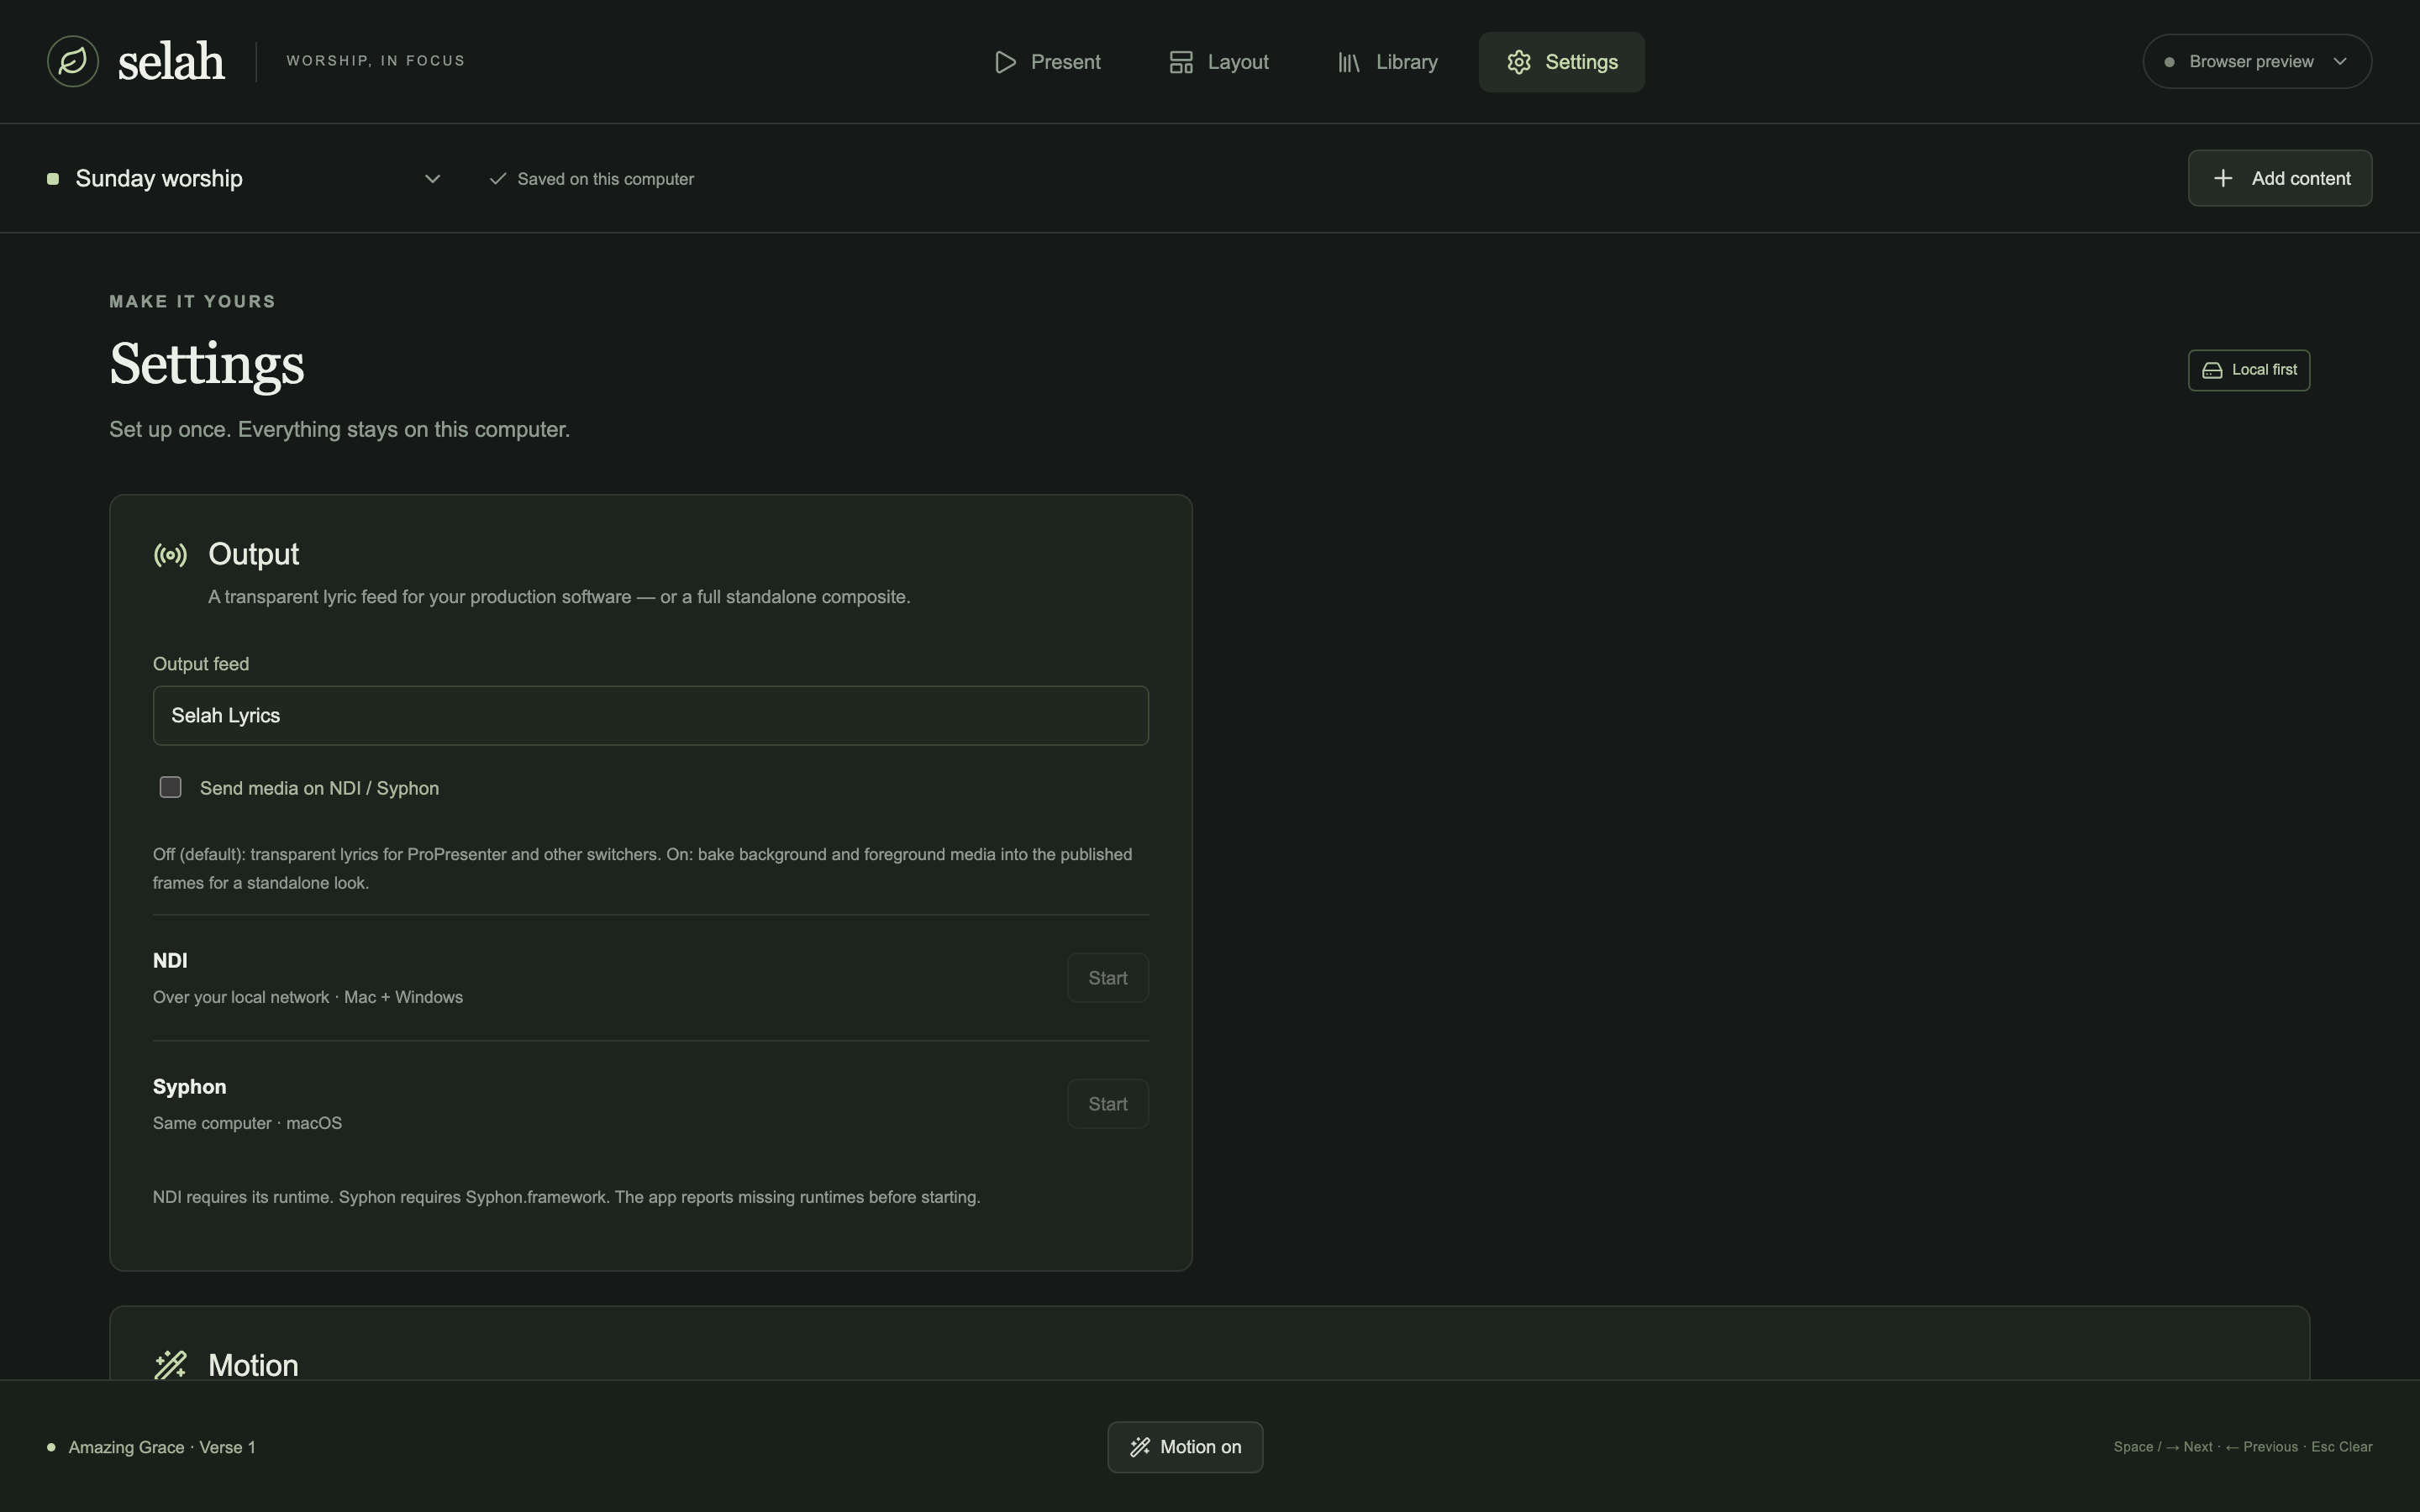The image size is (2420, 1512).
Task: Click the Present play icon
Action: [x=1005, y=62]
